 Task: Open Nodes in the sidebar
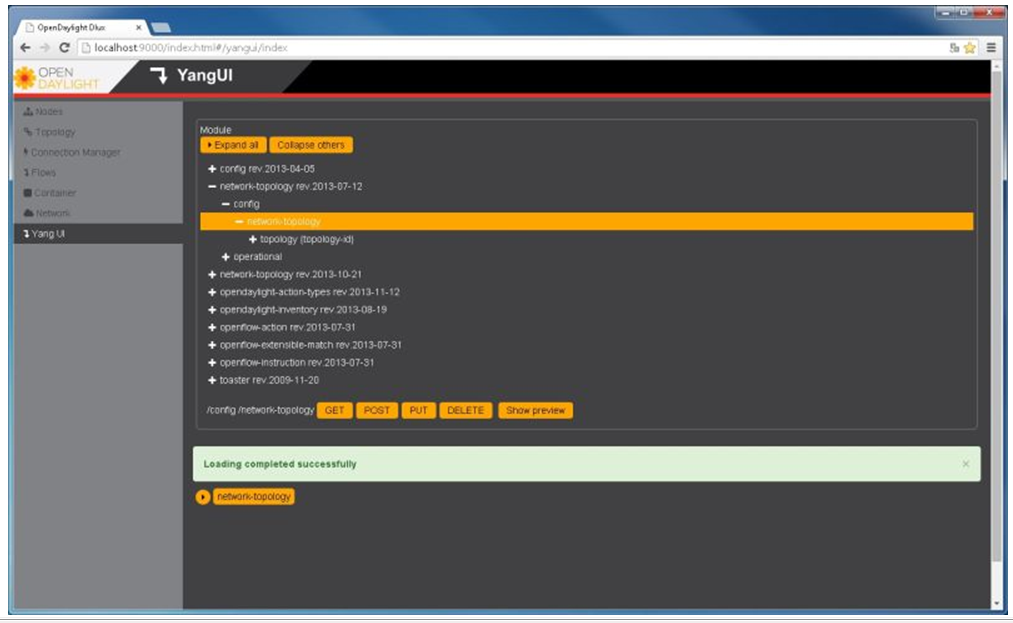point(43,112)
